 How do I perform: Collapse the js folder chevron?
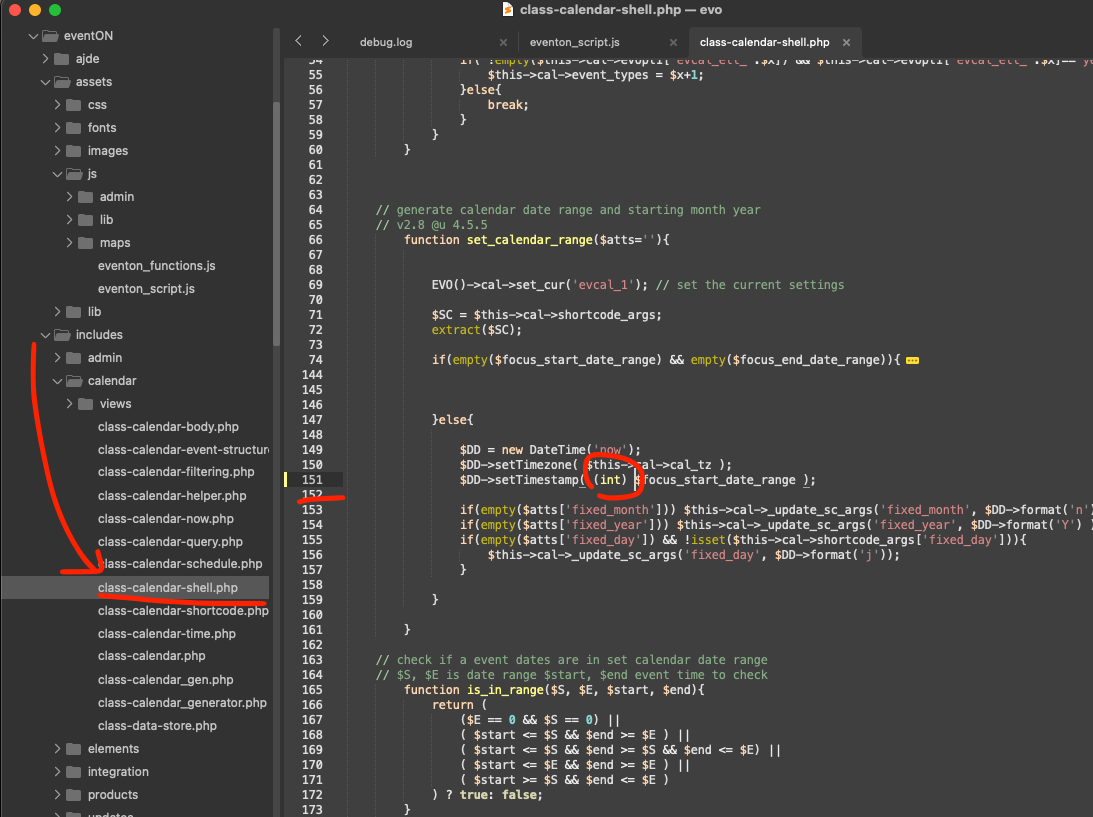point(57,174)
